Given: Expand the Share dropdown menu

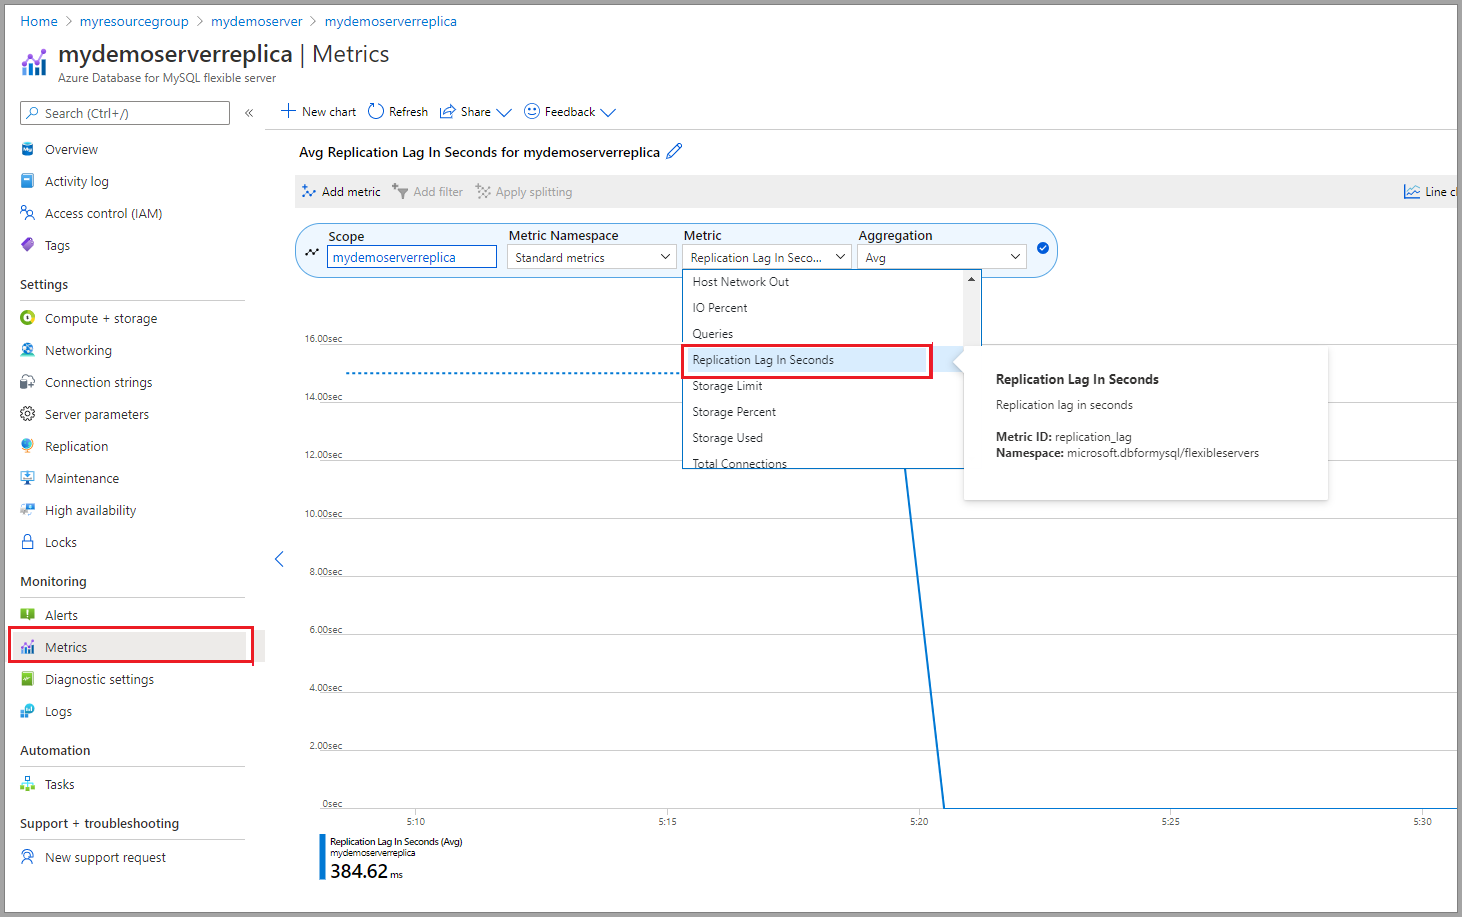Looking at the screenshot, I should pos(503,112).
